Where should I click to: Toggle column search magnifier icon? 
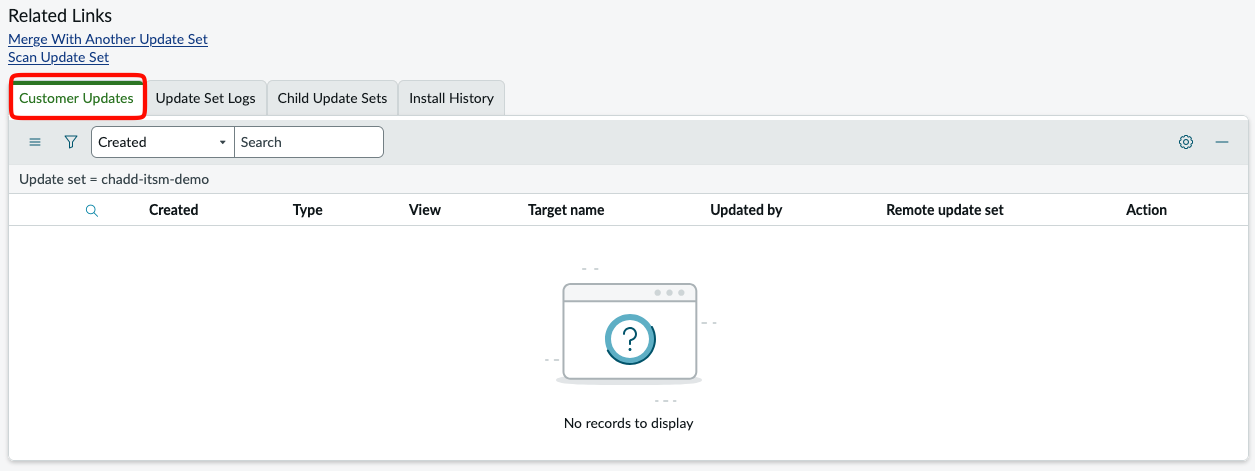(x=92, y=210)
